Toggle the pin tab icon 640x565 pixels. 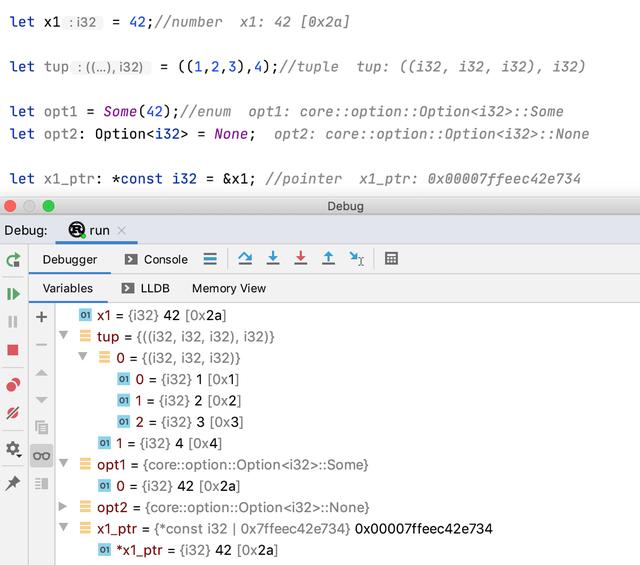point(13,483)
